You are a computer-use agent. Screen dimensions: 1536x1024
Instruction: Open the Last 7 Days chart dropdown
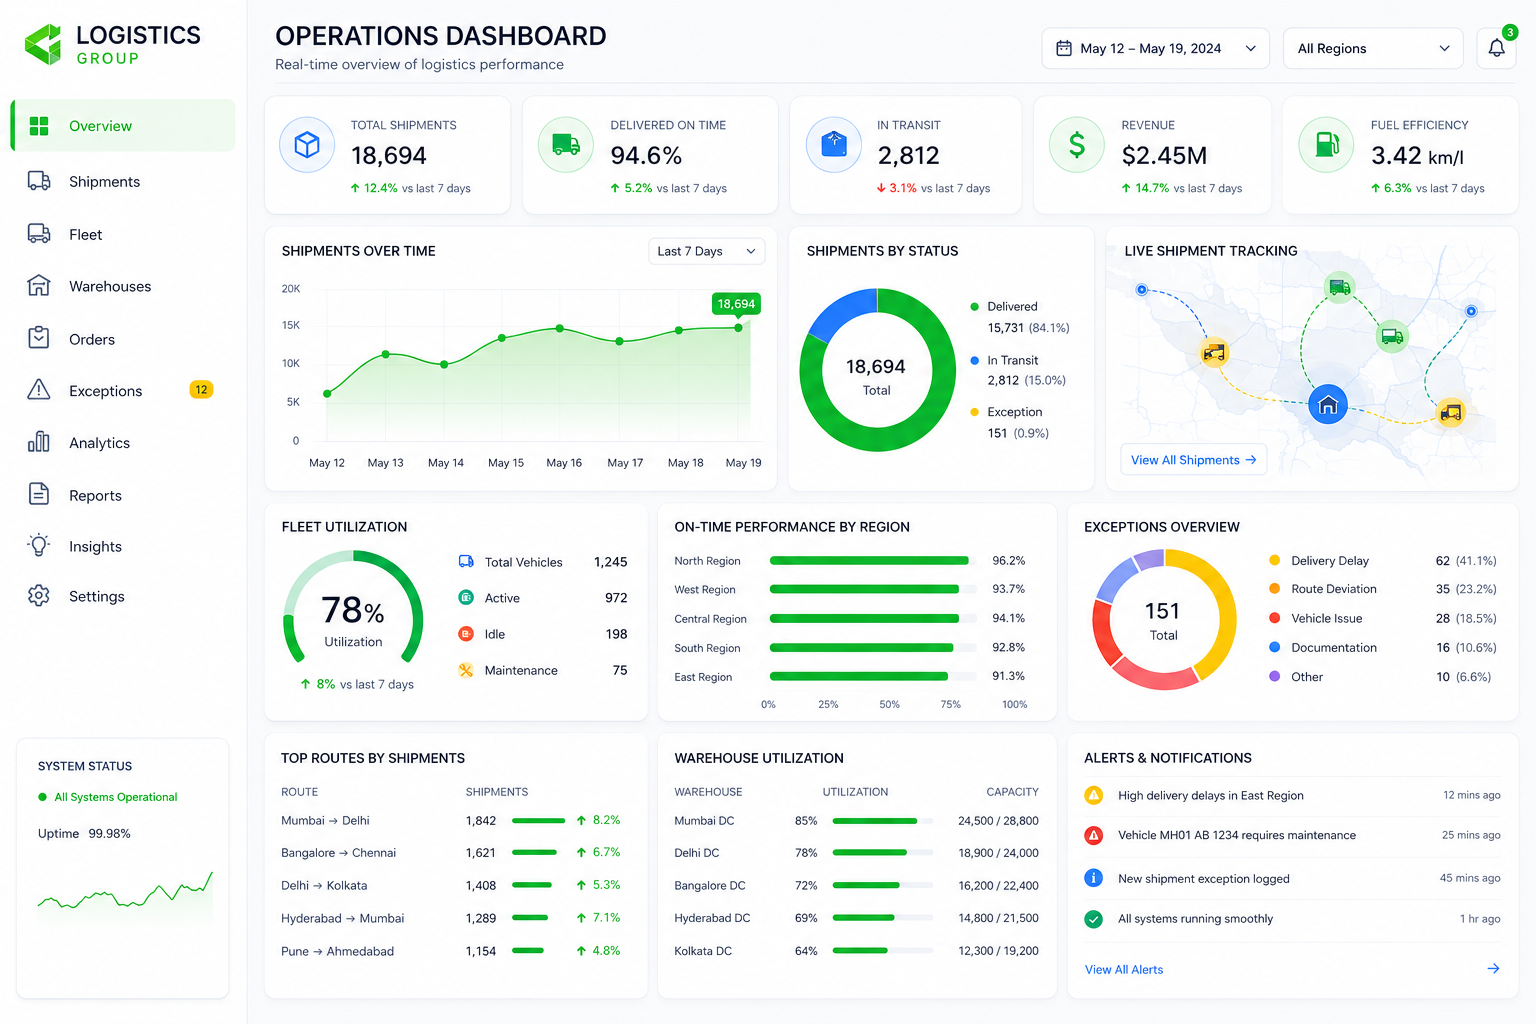[x=706, y=251]
